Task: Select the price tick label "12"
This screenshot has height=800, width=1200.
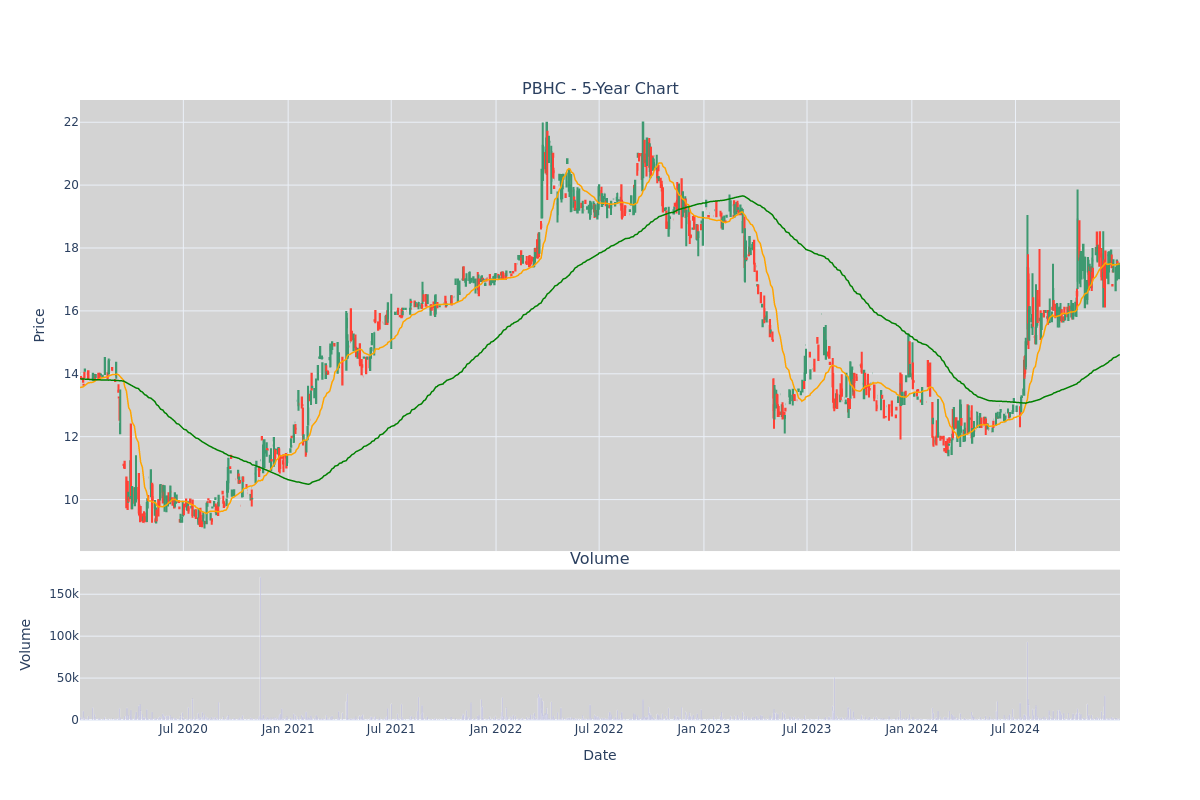Action: (x=71, y=437)
